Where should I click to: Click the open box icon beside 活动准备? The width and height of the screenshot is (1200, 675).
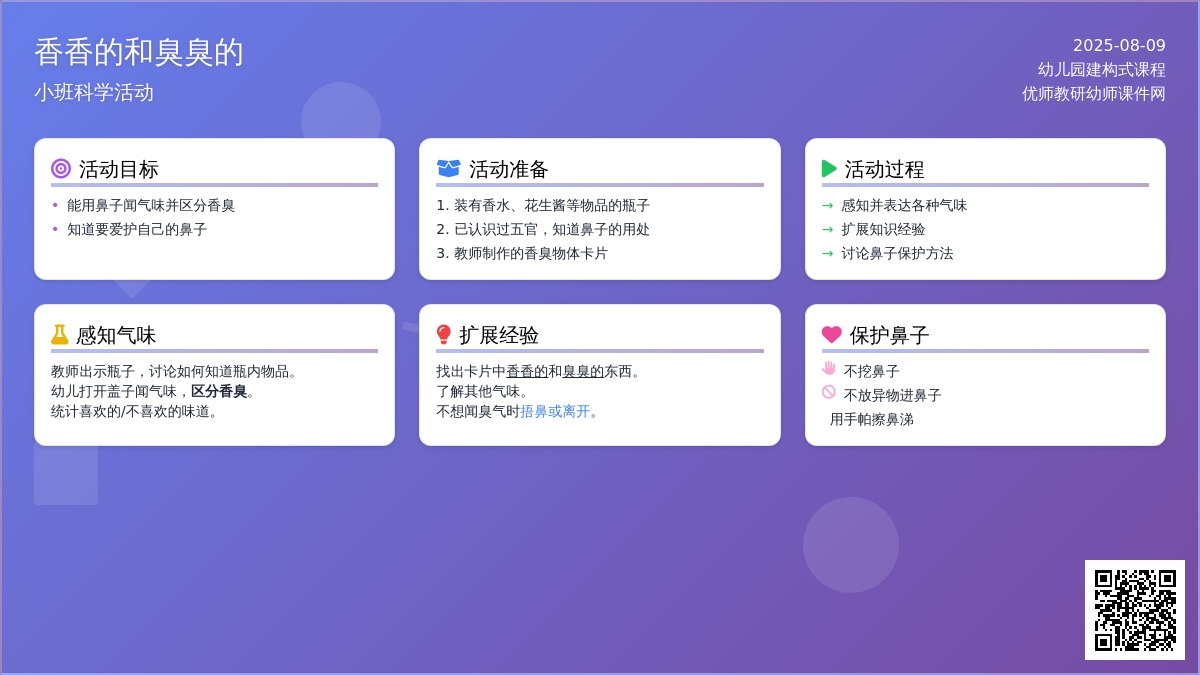[x=448, y=169]
